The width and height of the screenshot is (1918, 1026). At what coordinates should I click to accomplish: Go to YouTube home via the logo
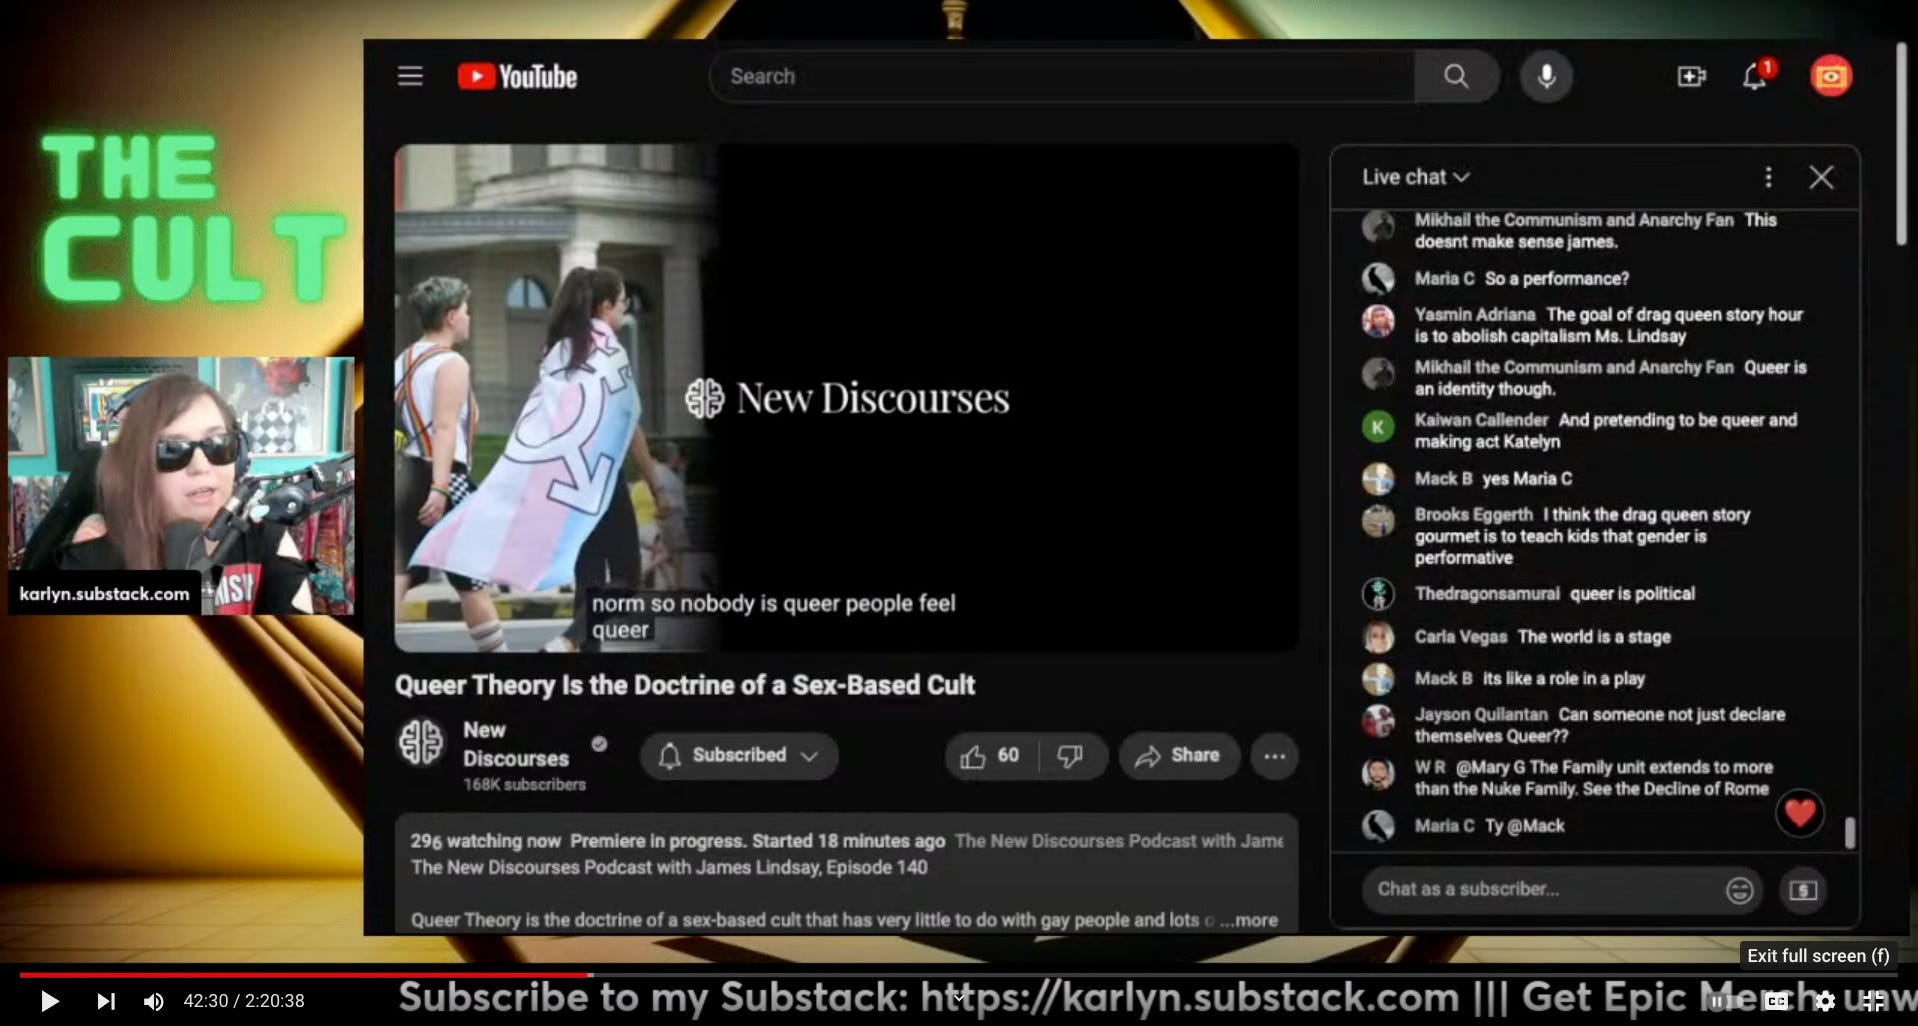[517, 76]
